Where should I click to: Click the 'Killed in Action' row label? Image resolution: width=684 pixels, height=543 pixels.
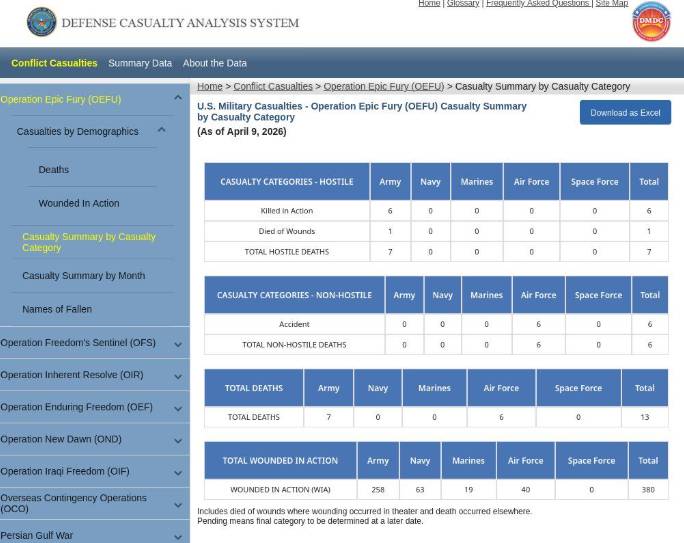click(x=287, y=211)
